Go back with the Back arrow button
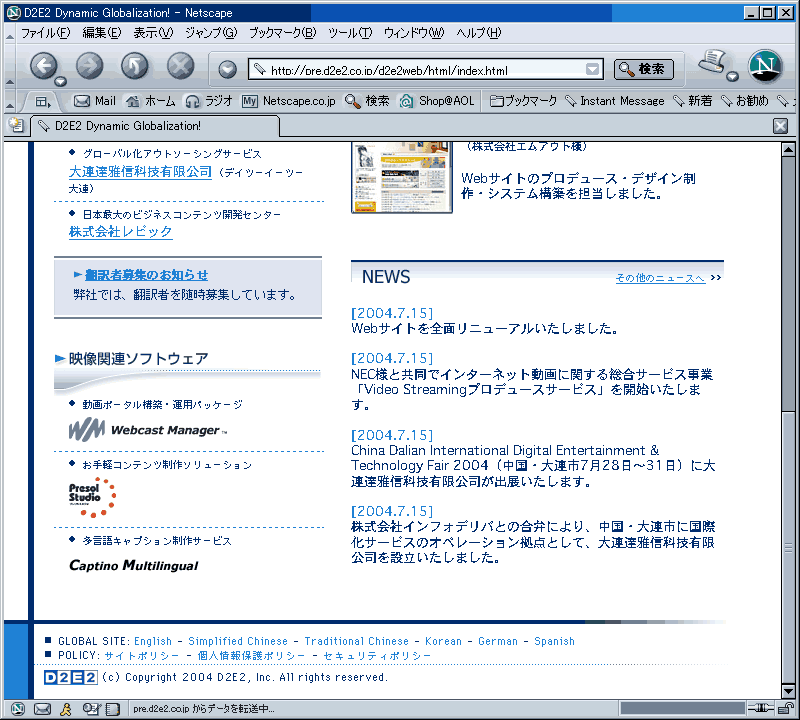This screenshot has height=720, width=800. tap(44, 66)
